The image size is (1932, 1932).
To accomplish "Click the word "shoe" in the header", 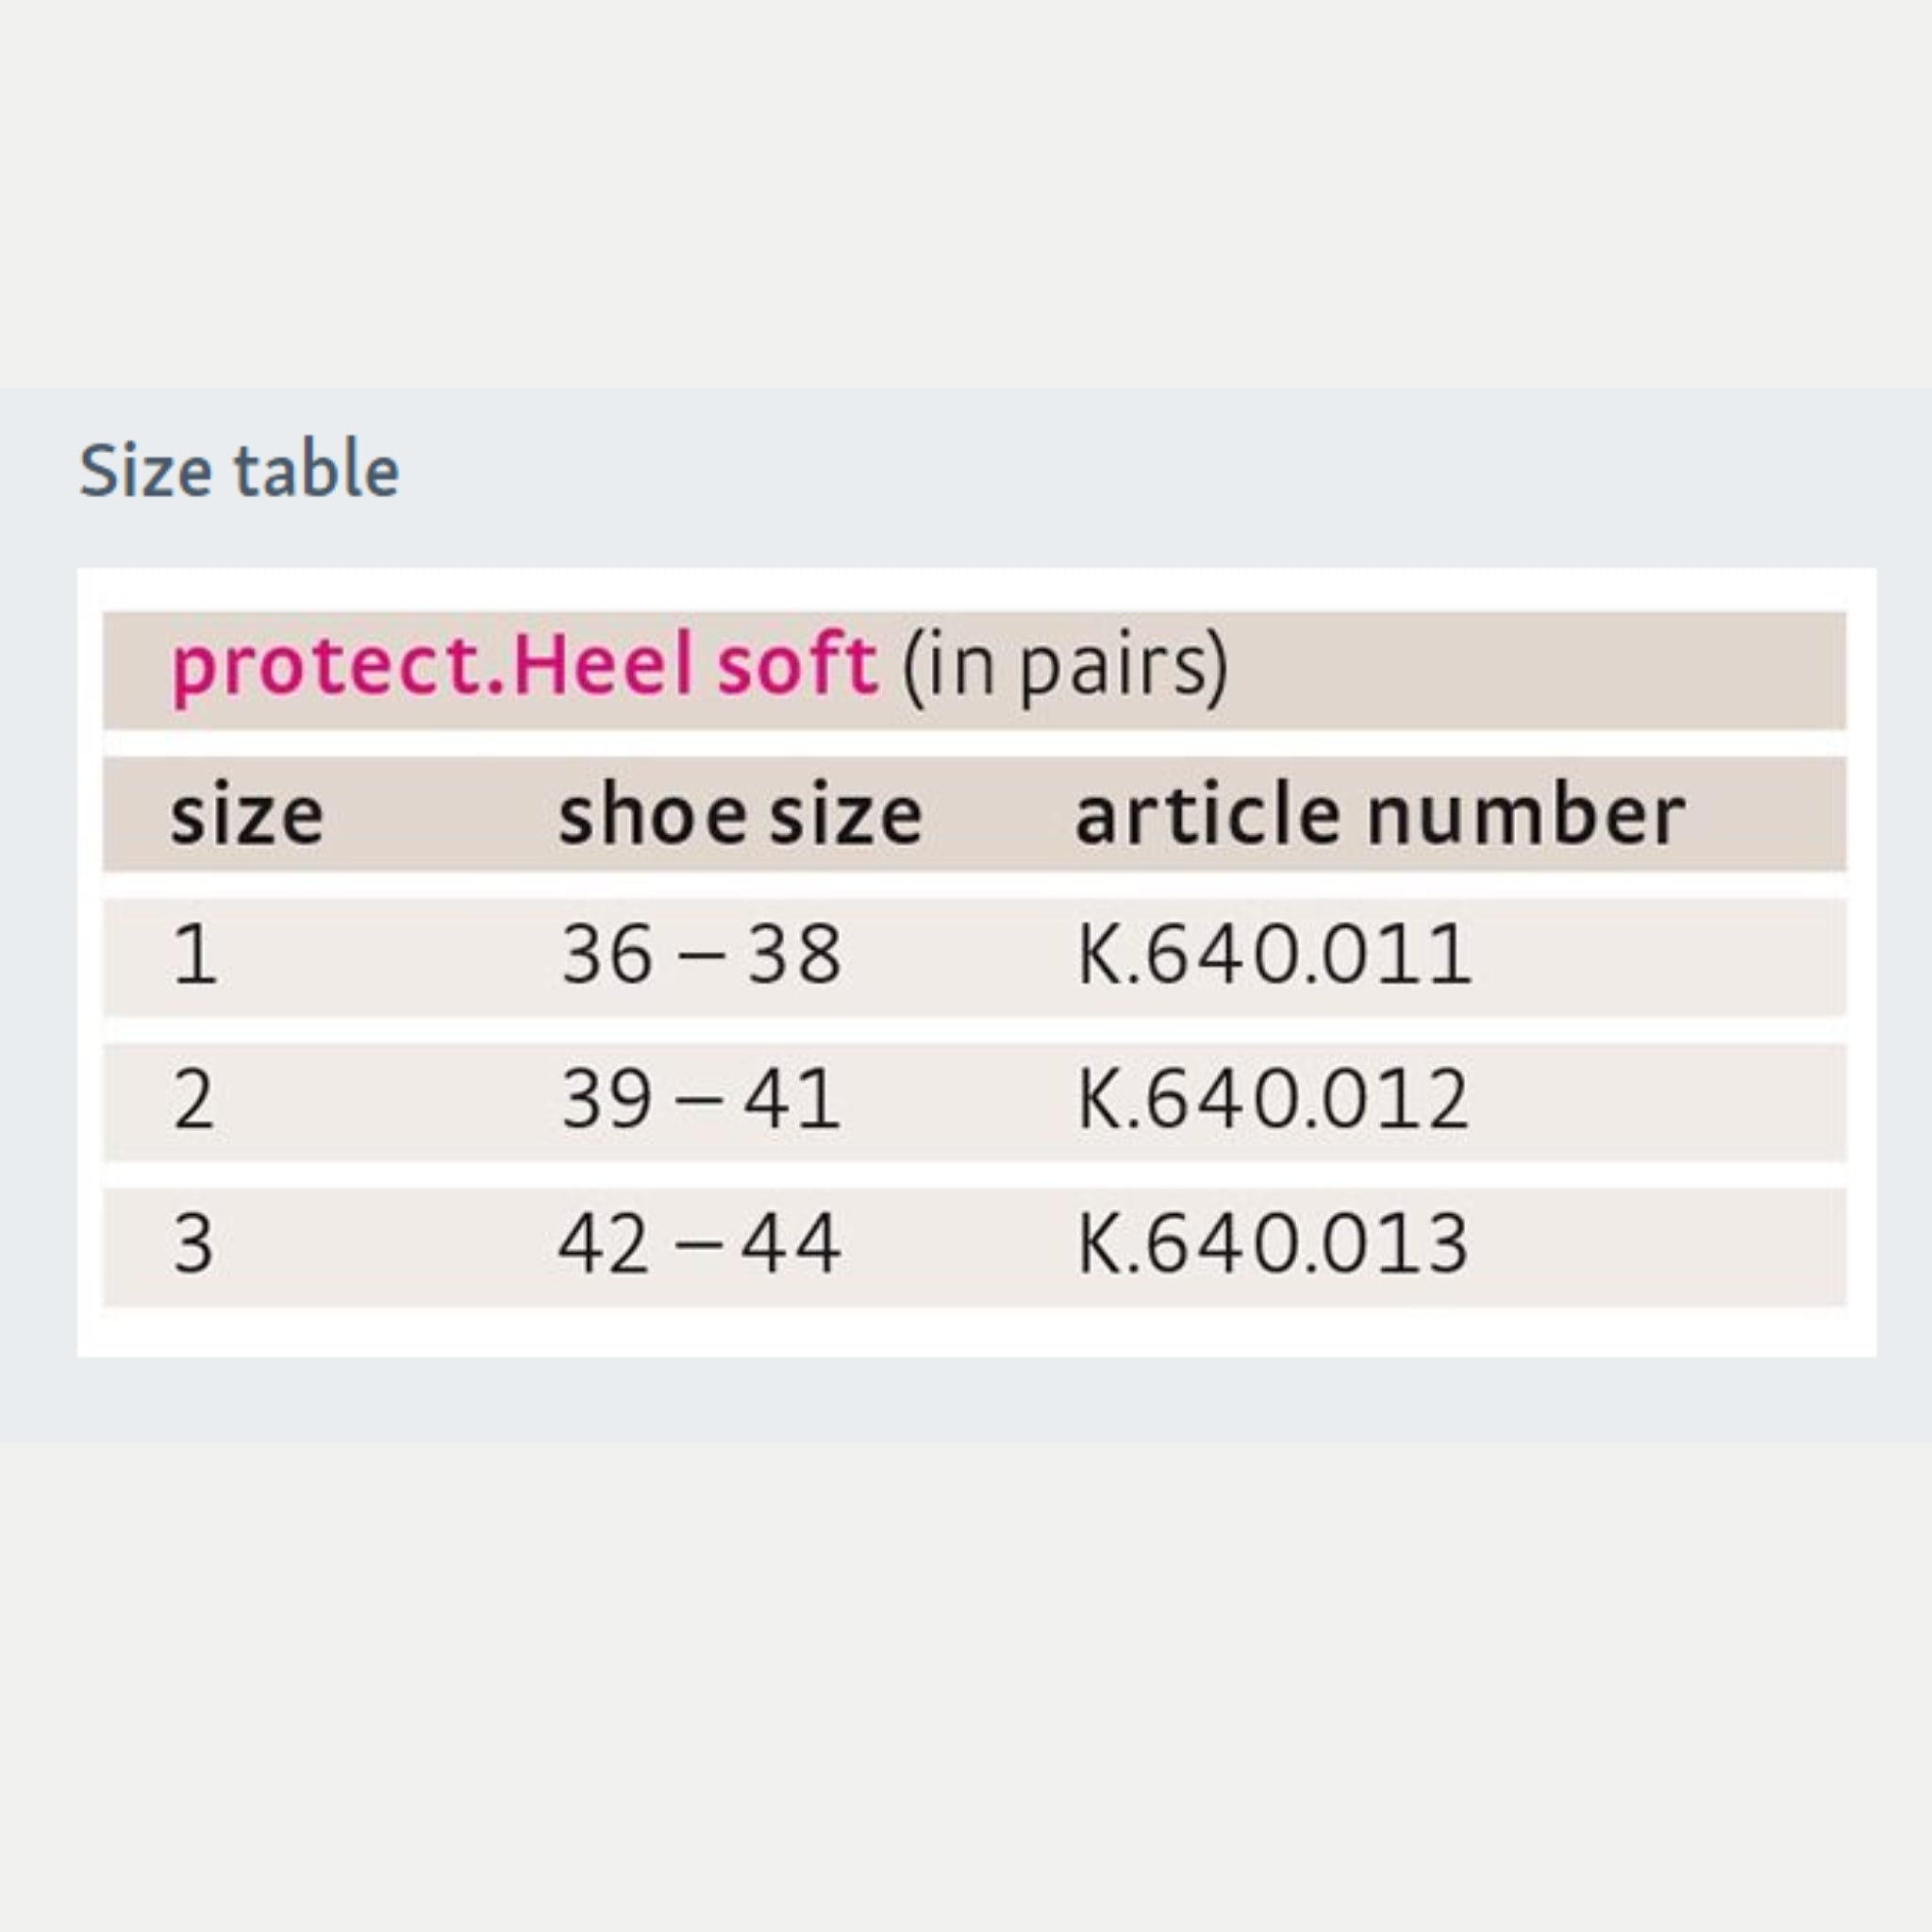I will (x=651, y=816).
